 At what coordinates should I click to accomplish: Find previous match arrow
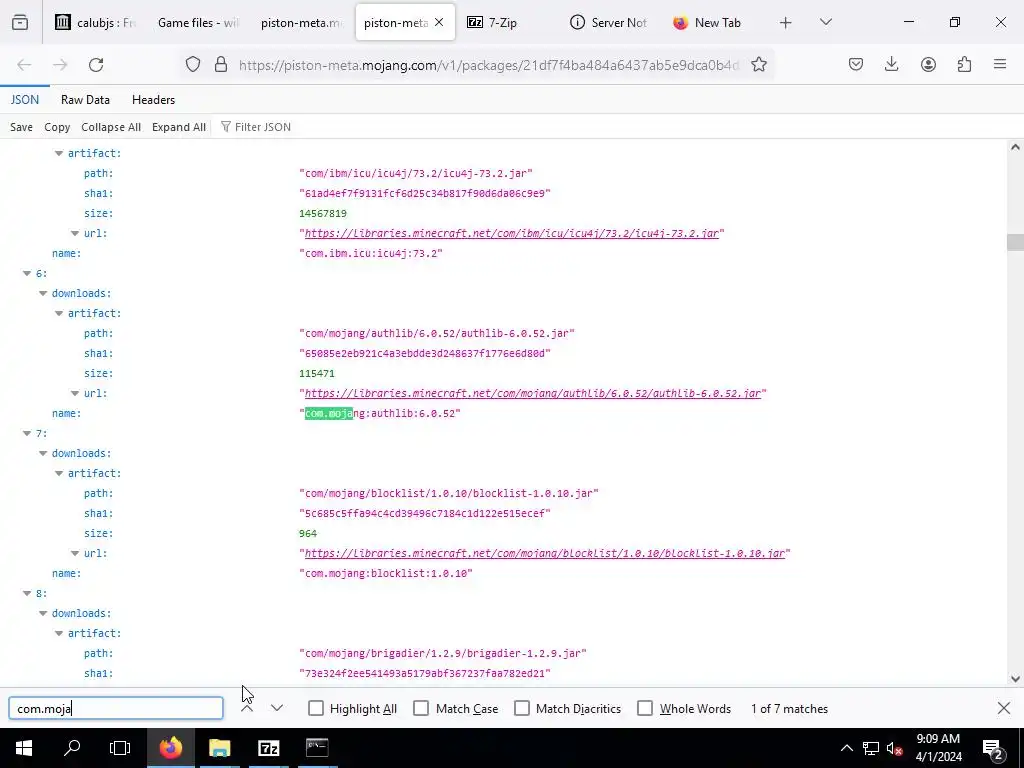click(x=247, y=709)
